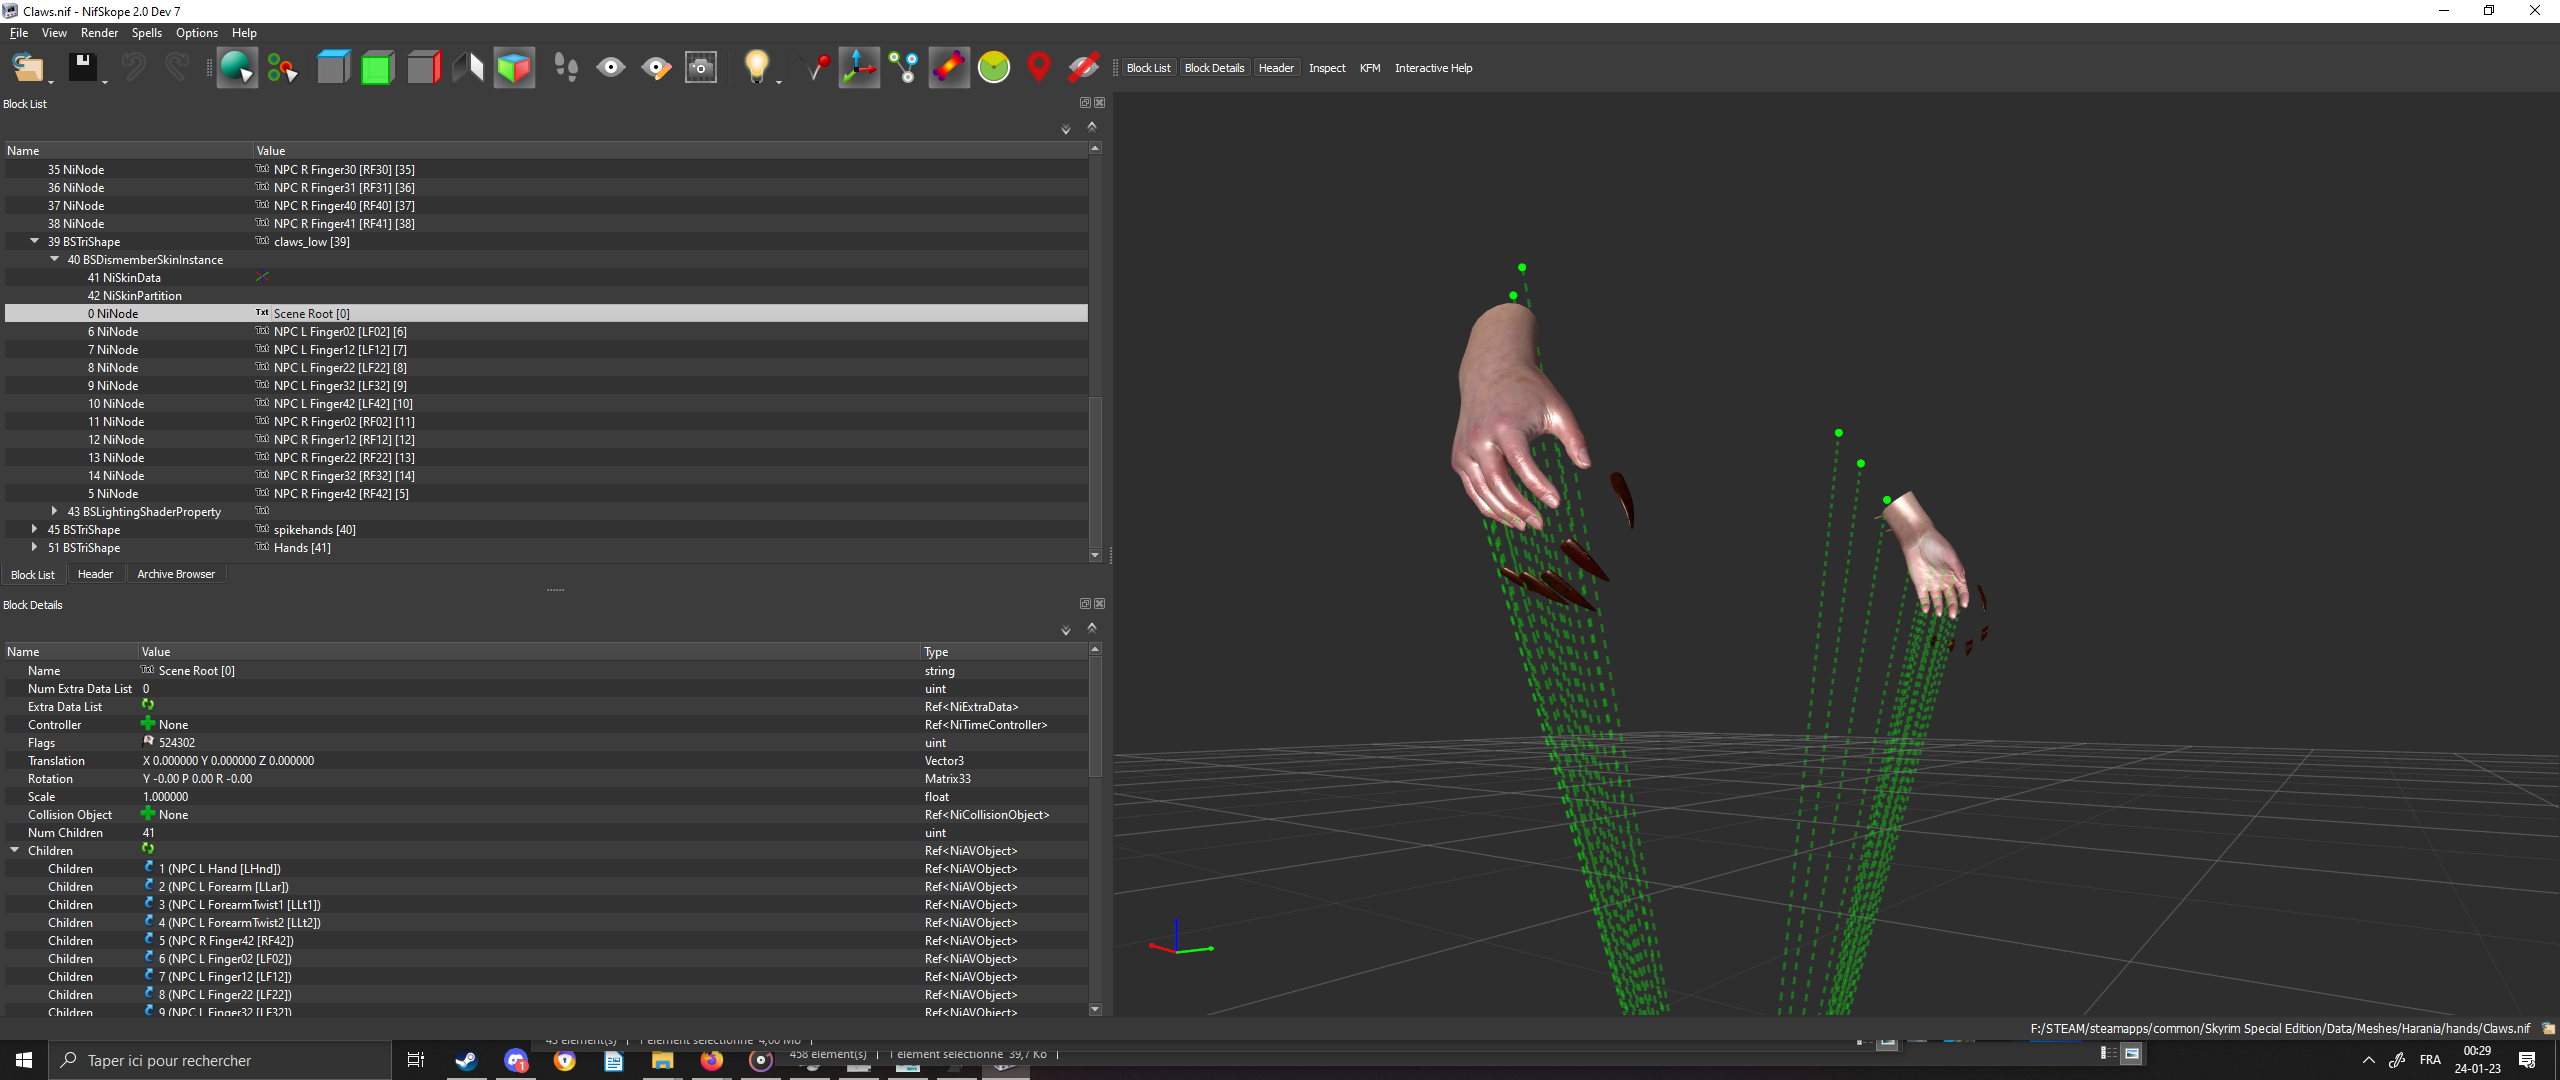The image size is (2560, 1080).
Task: Switch to the bottom Header tab
Action: [x=95, y=574]
